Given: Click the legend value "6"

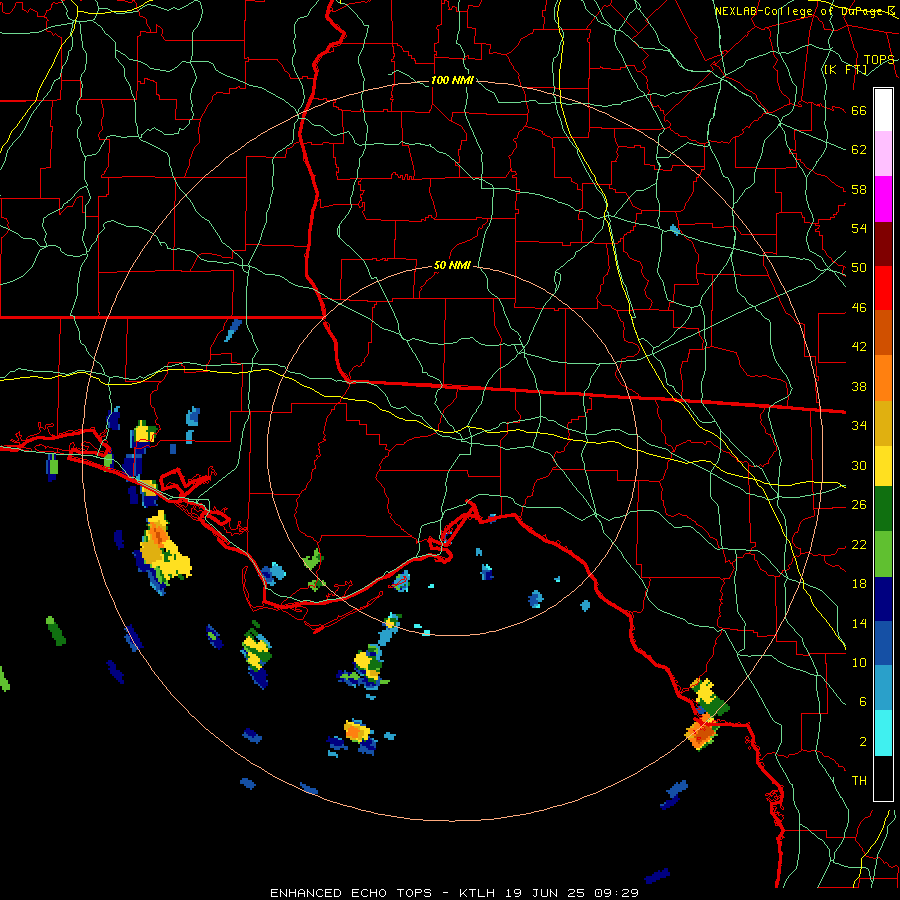Looking at the screenshot, I should click(862, 702).
